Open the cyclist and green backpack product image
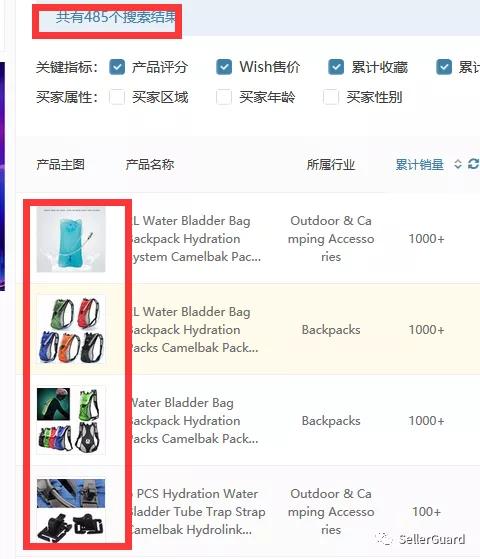The image size is (480, 559). (x=71, y=421)
